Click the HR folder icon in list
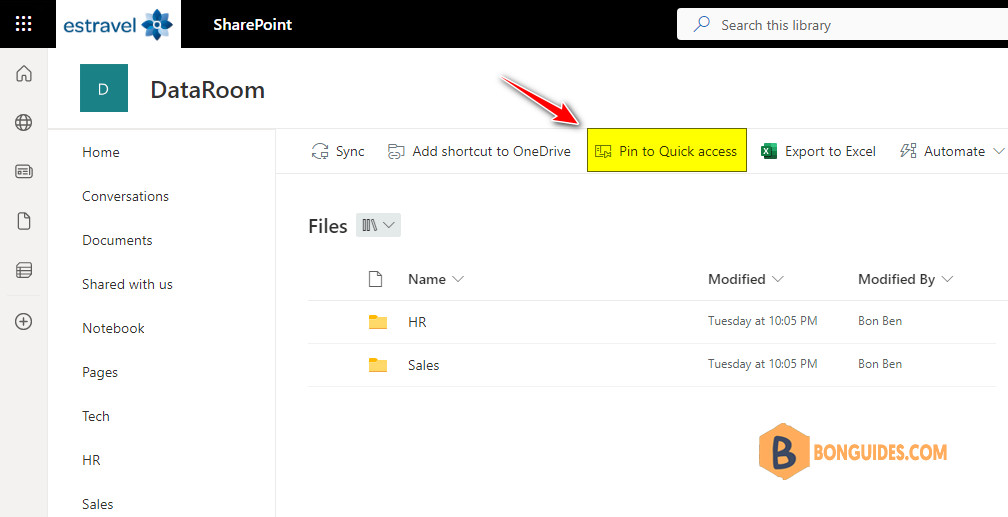The width and height of the screenshot is (1008, 517). 378,322
